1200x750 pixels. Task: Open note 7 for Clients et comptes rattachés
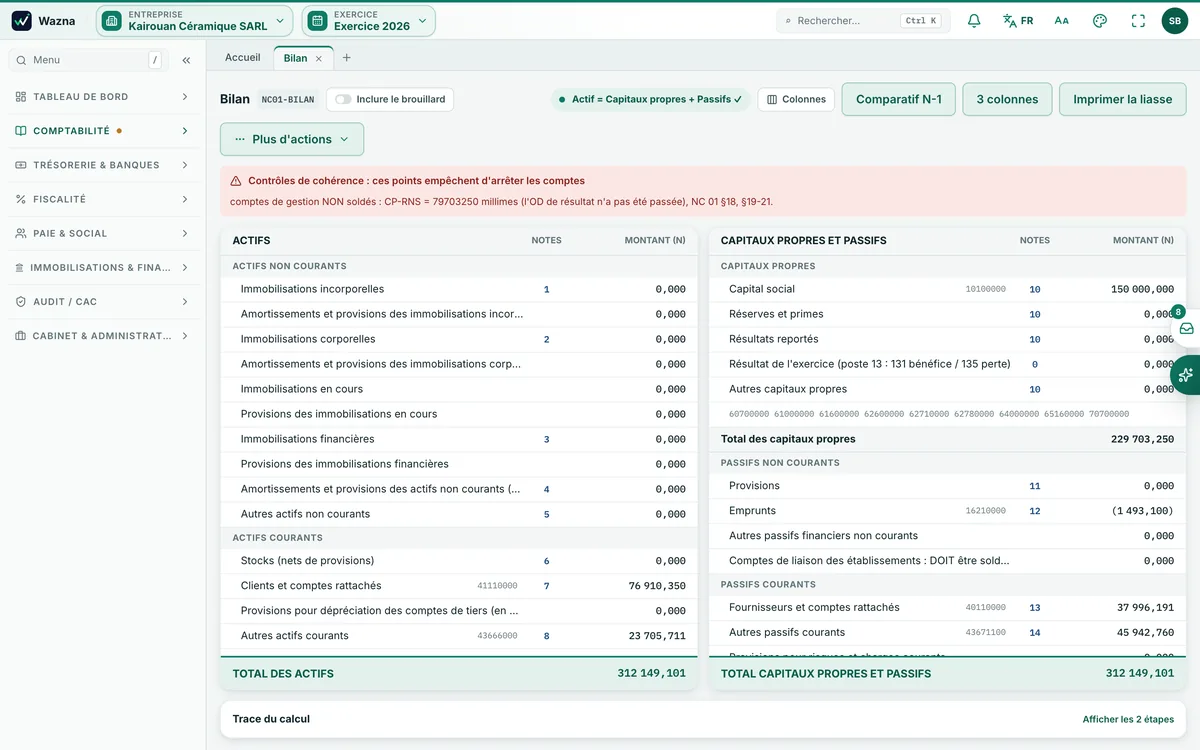[547, 586]
